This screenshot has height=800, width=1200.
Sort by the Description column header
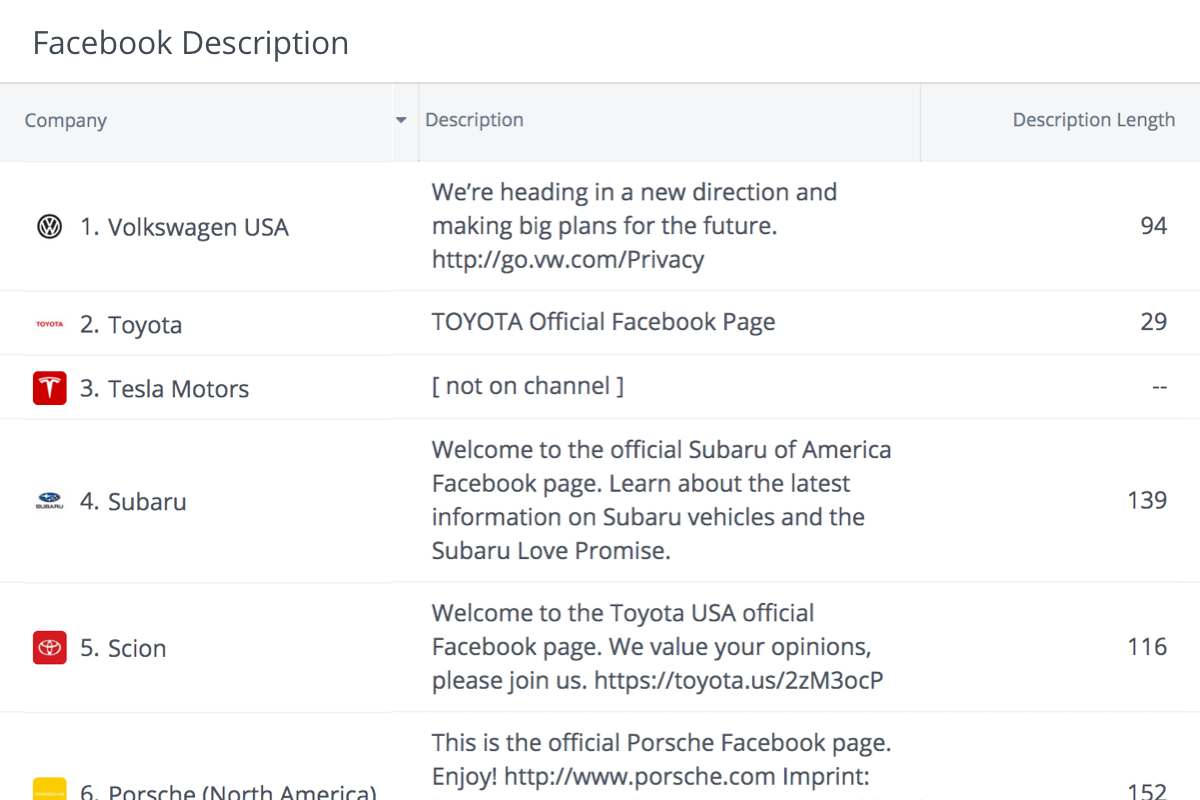[474, 120]
